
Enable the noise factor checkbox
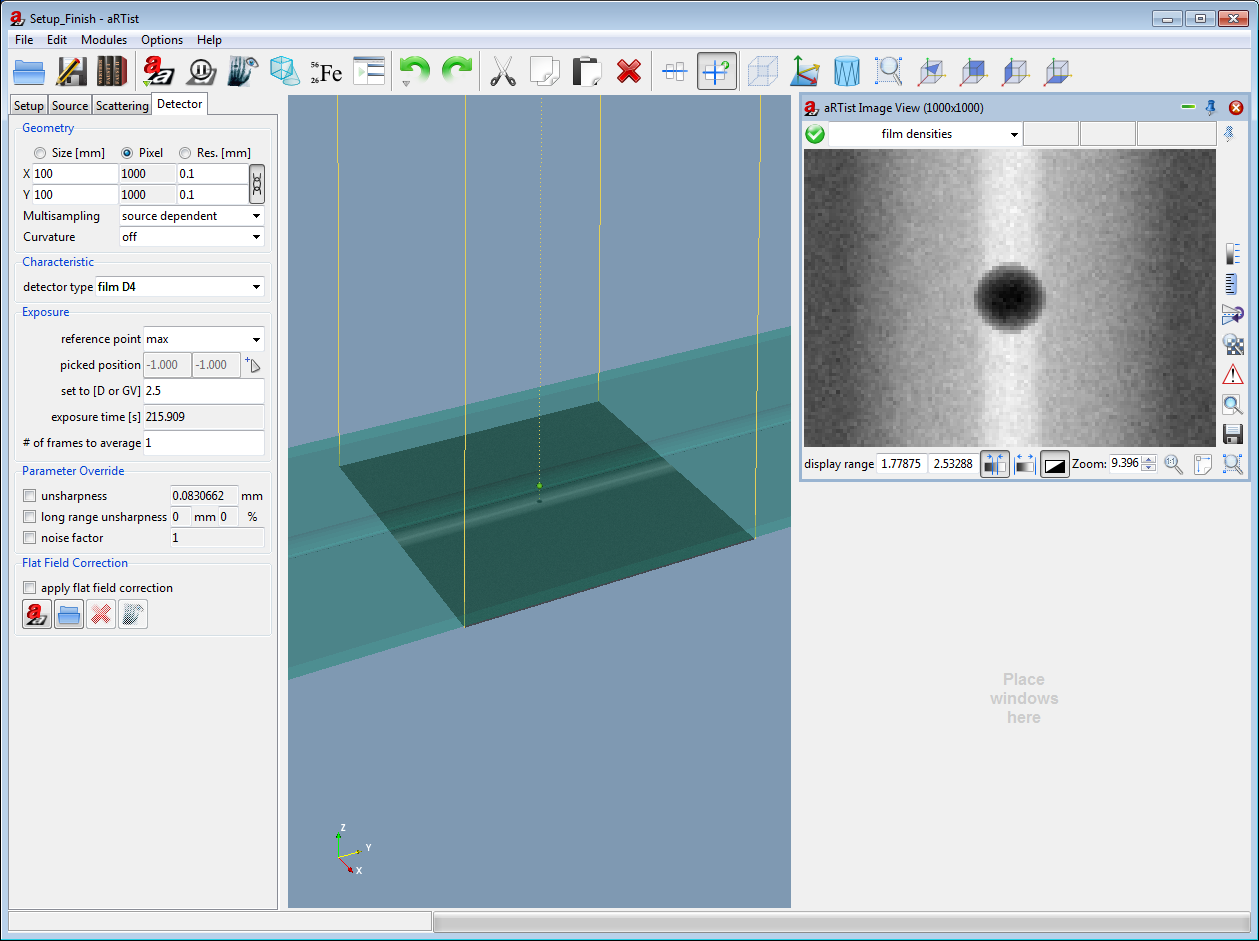pyautogui.click(x=30, y=538)
